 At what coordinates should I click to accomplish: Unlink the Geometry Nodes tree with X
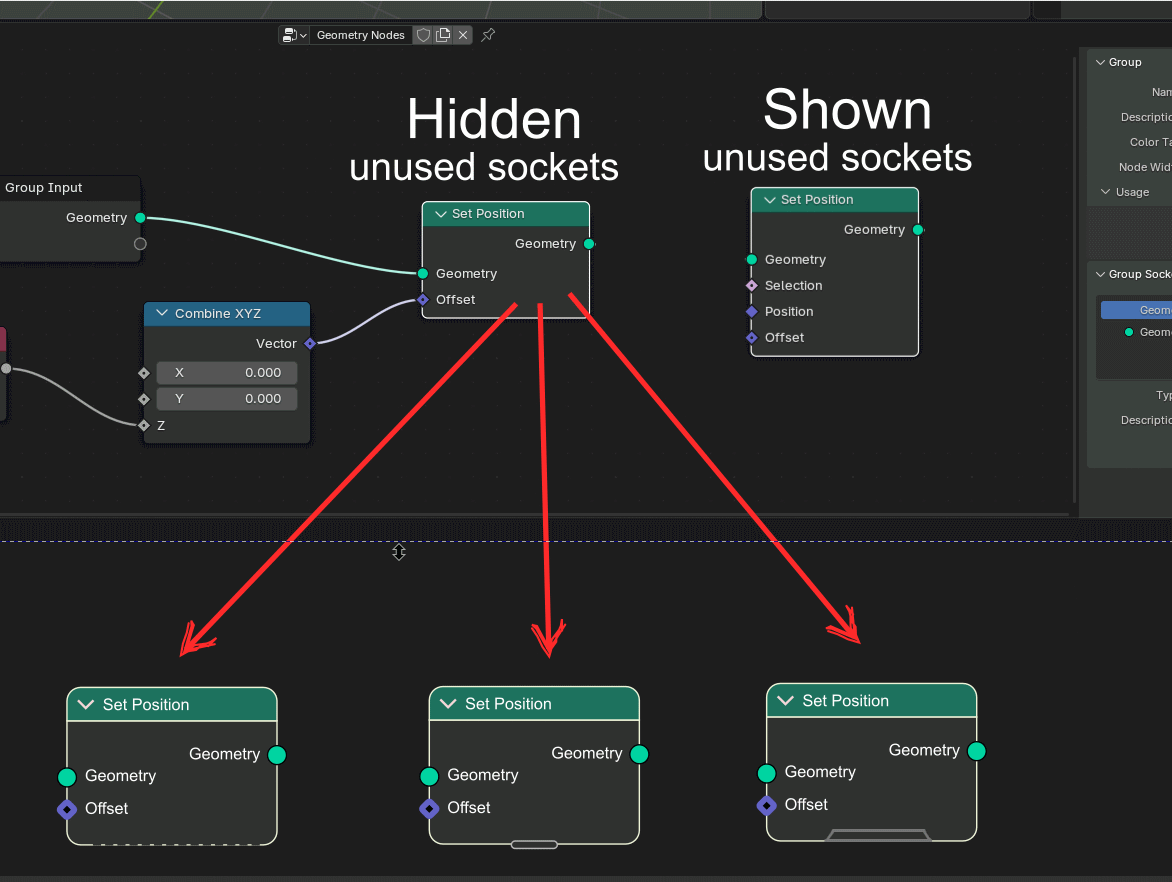(463, 35)
